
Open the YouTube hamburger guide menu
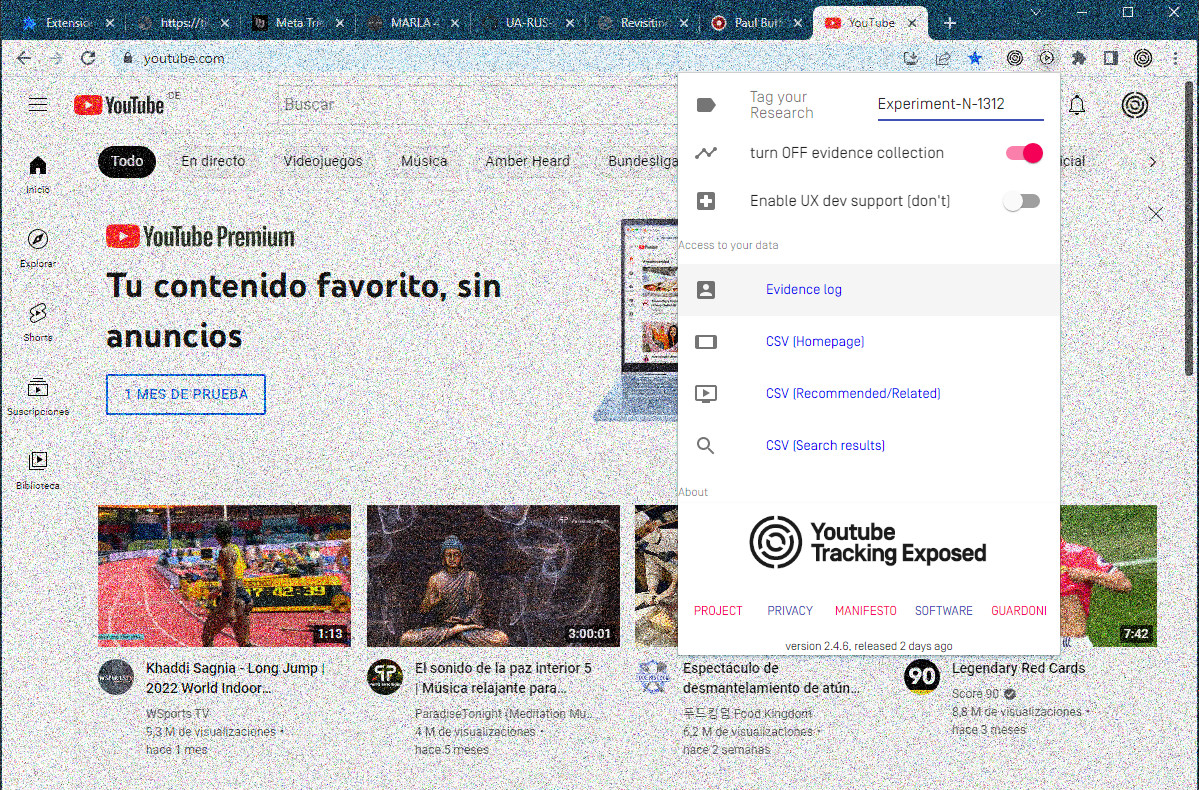37,105
